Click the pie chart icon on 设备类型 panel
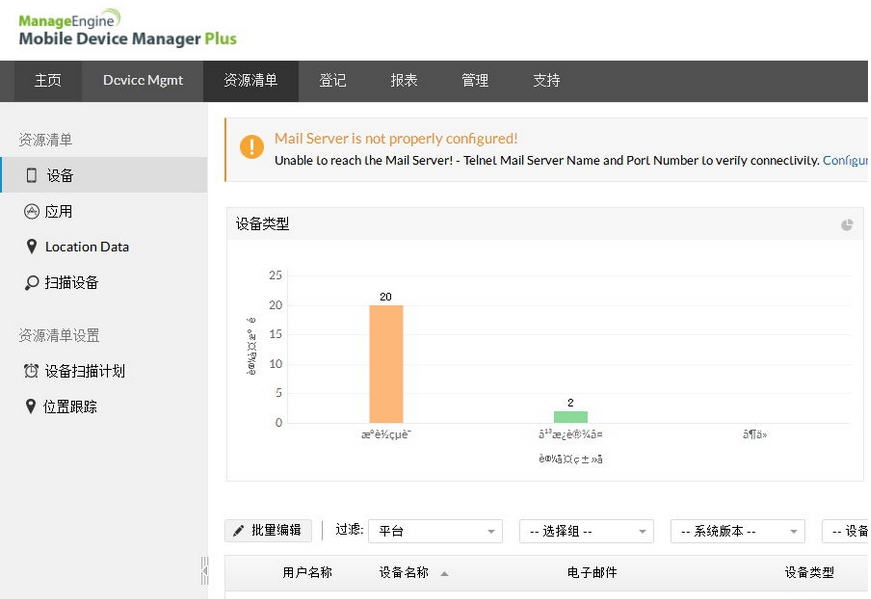Image resolution: width=871 pixels, height=599 pixels. (x=847, y=224)
